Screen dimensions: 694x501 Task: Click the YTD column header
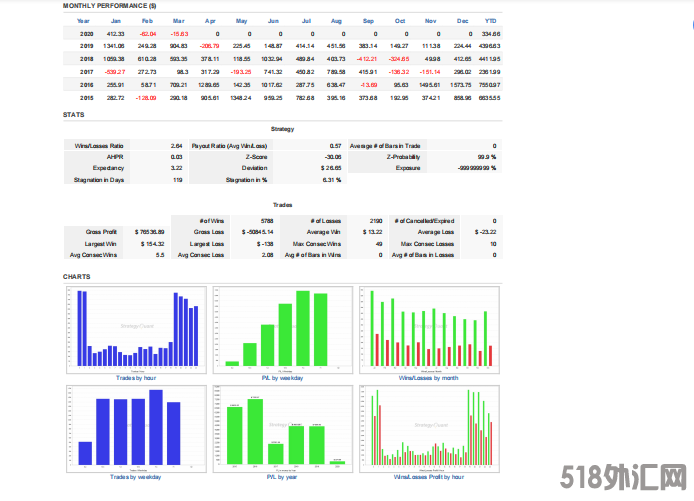coord(491,20)
